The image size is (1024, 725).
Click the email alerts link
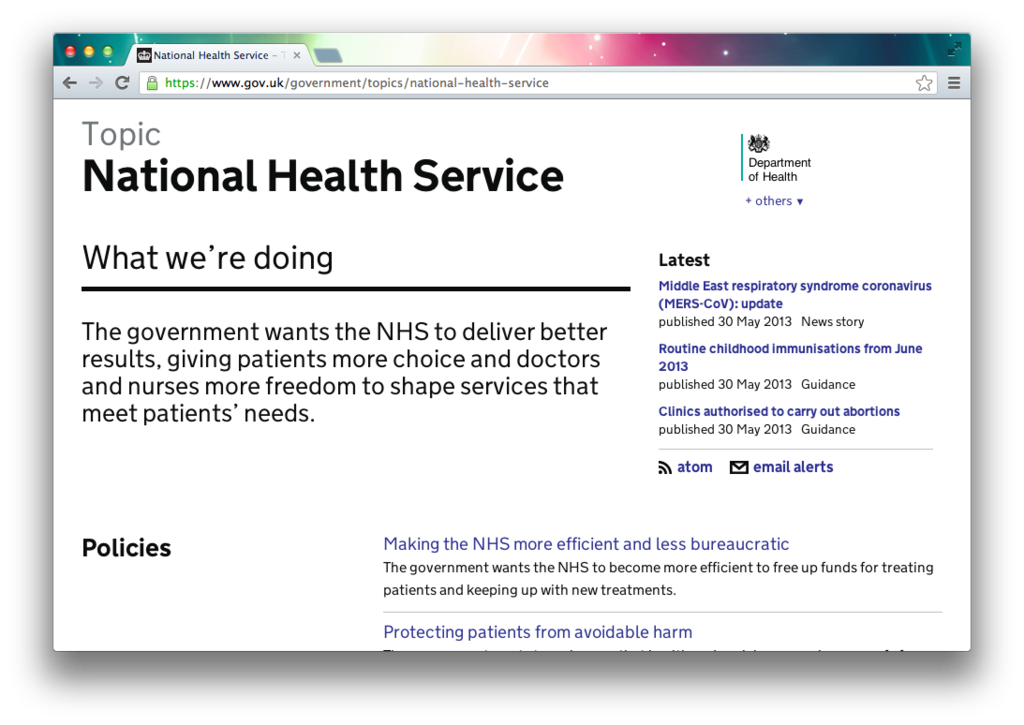(793, 468)
